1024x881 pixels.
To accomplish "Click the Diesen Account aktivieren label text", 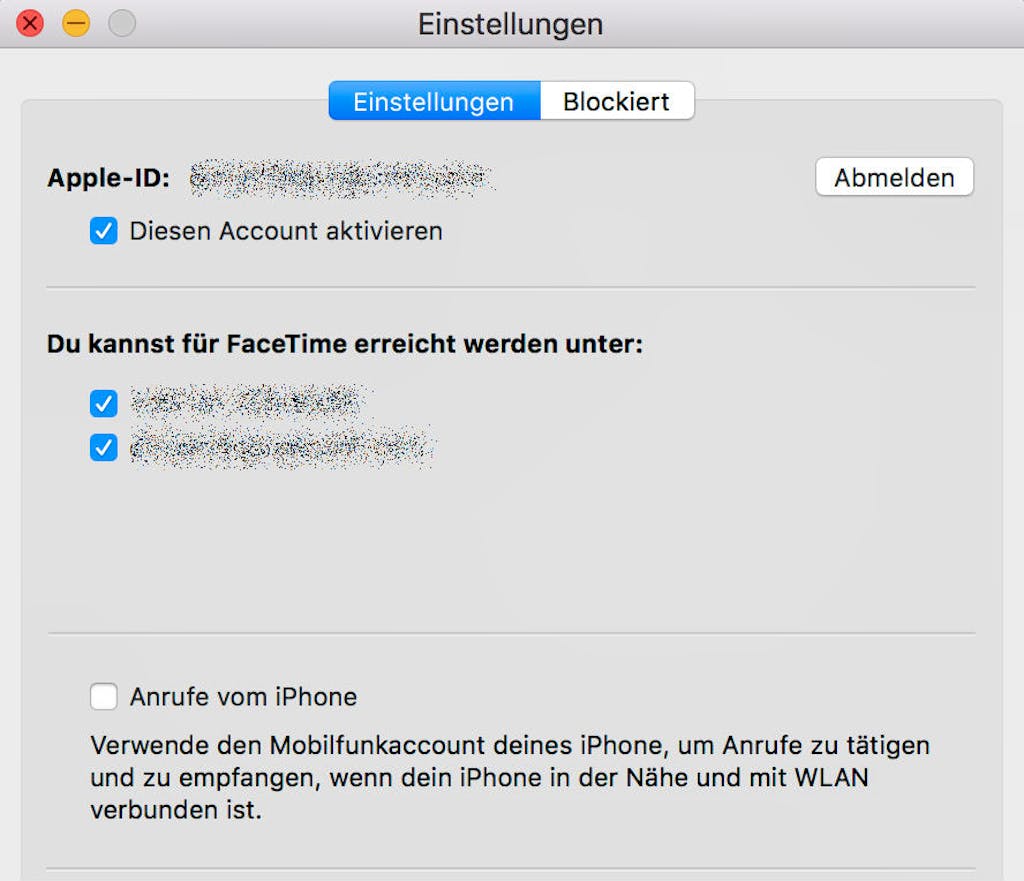I will click(x=286, y=231).
